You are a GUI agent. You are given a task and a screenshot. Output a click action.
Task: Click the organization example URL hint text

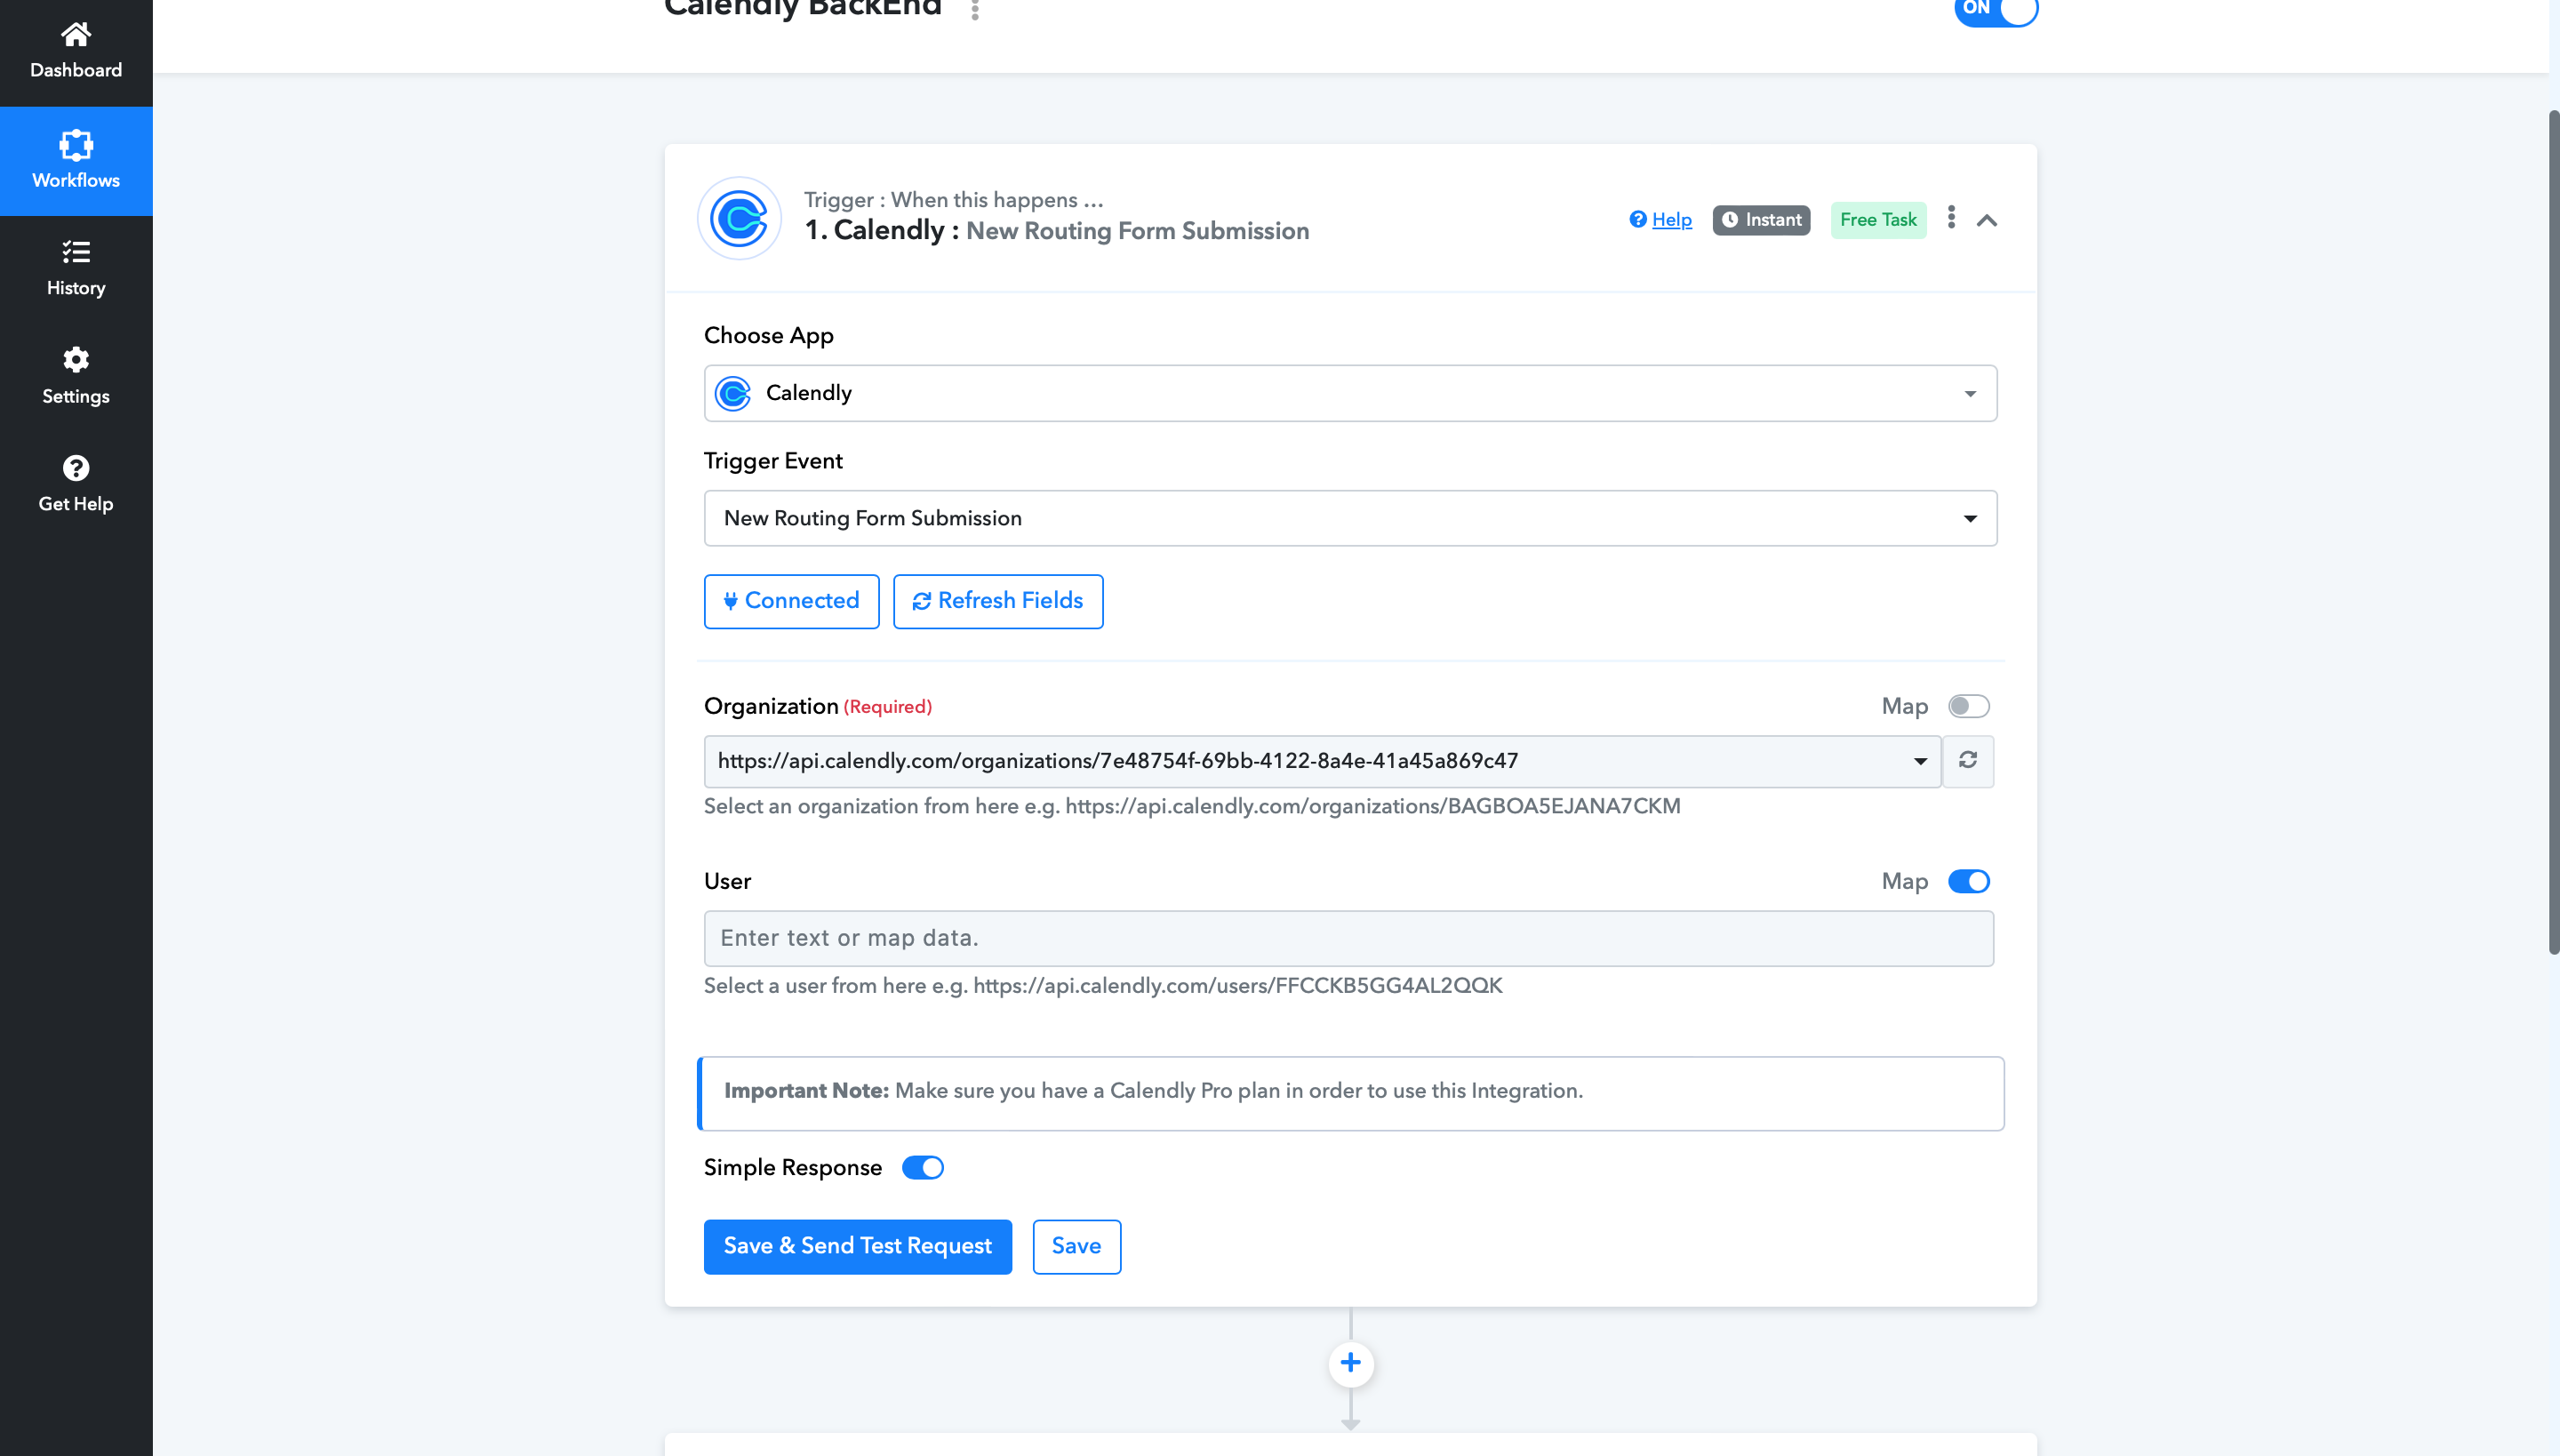(x=1192, y=806)
